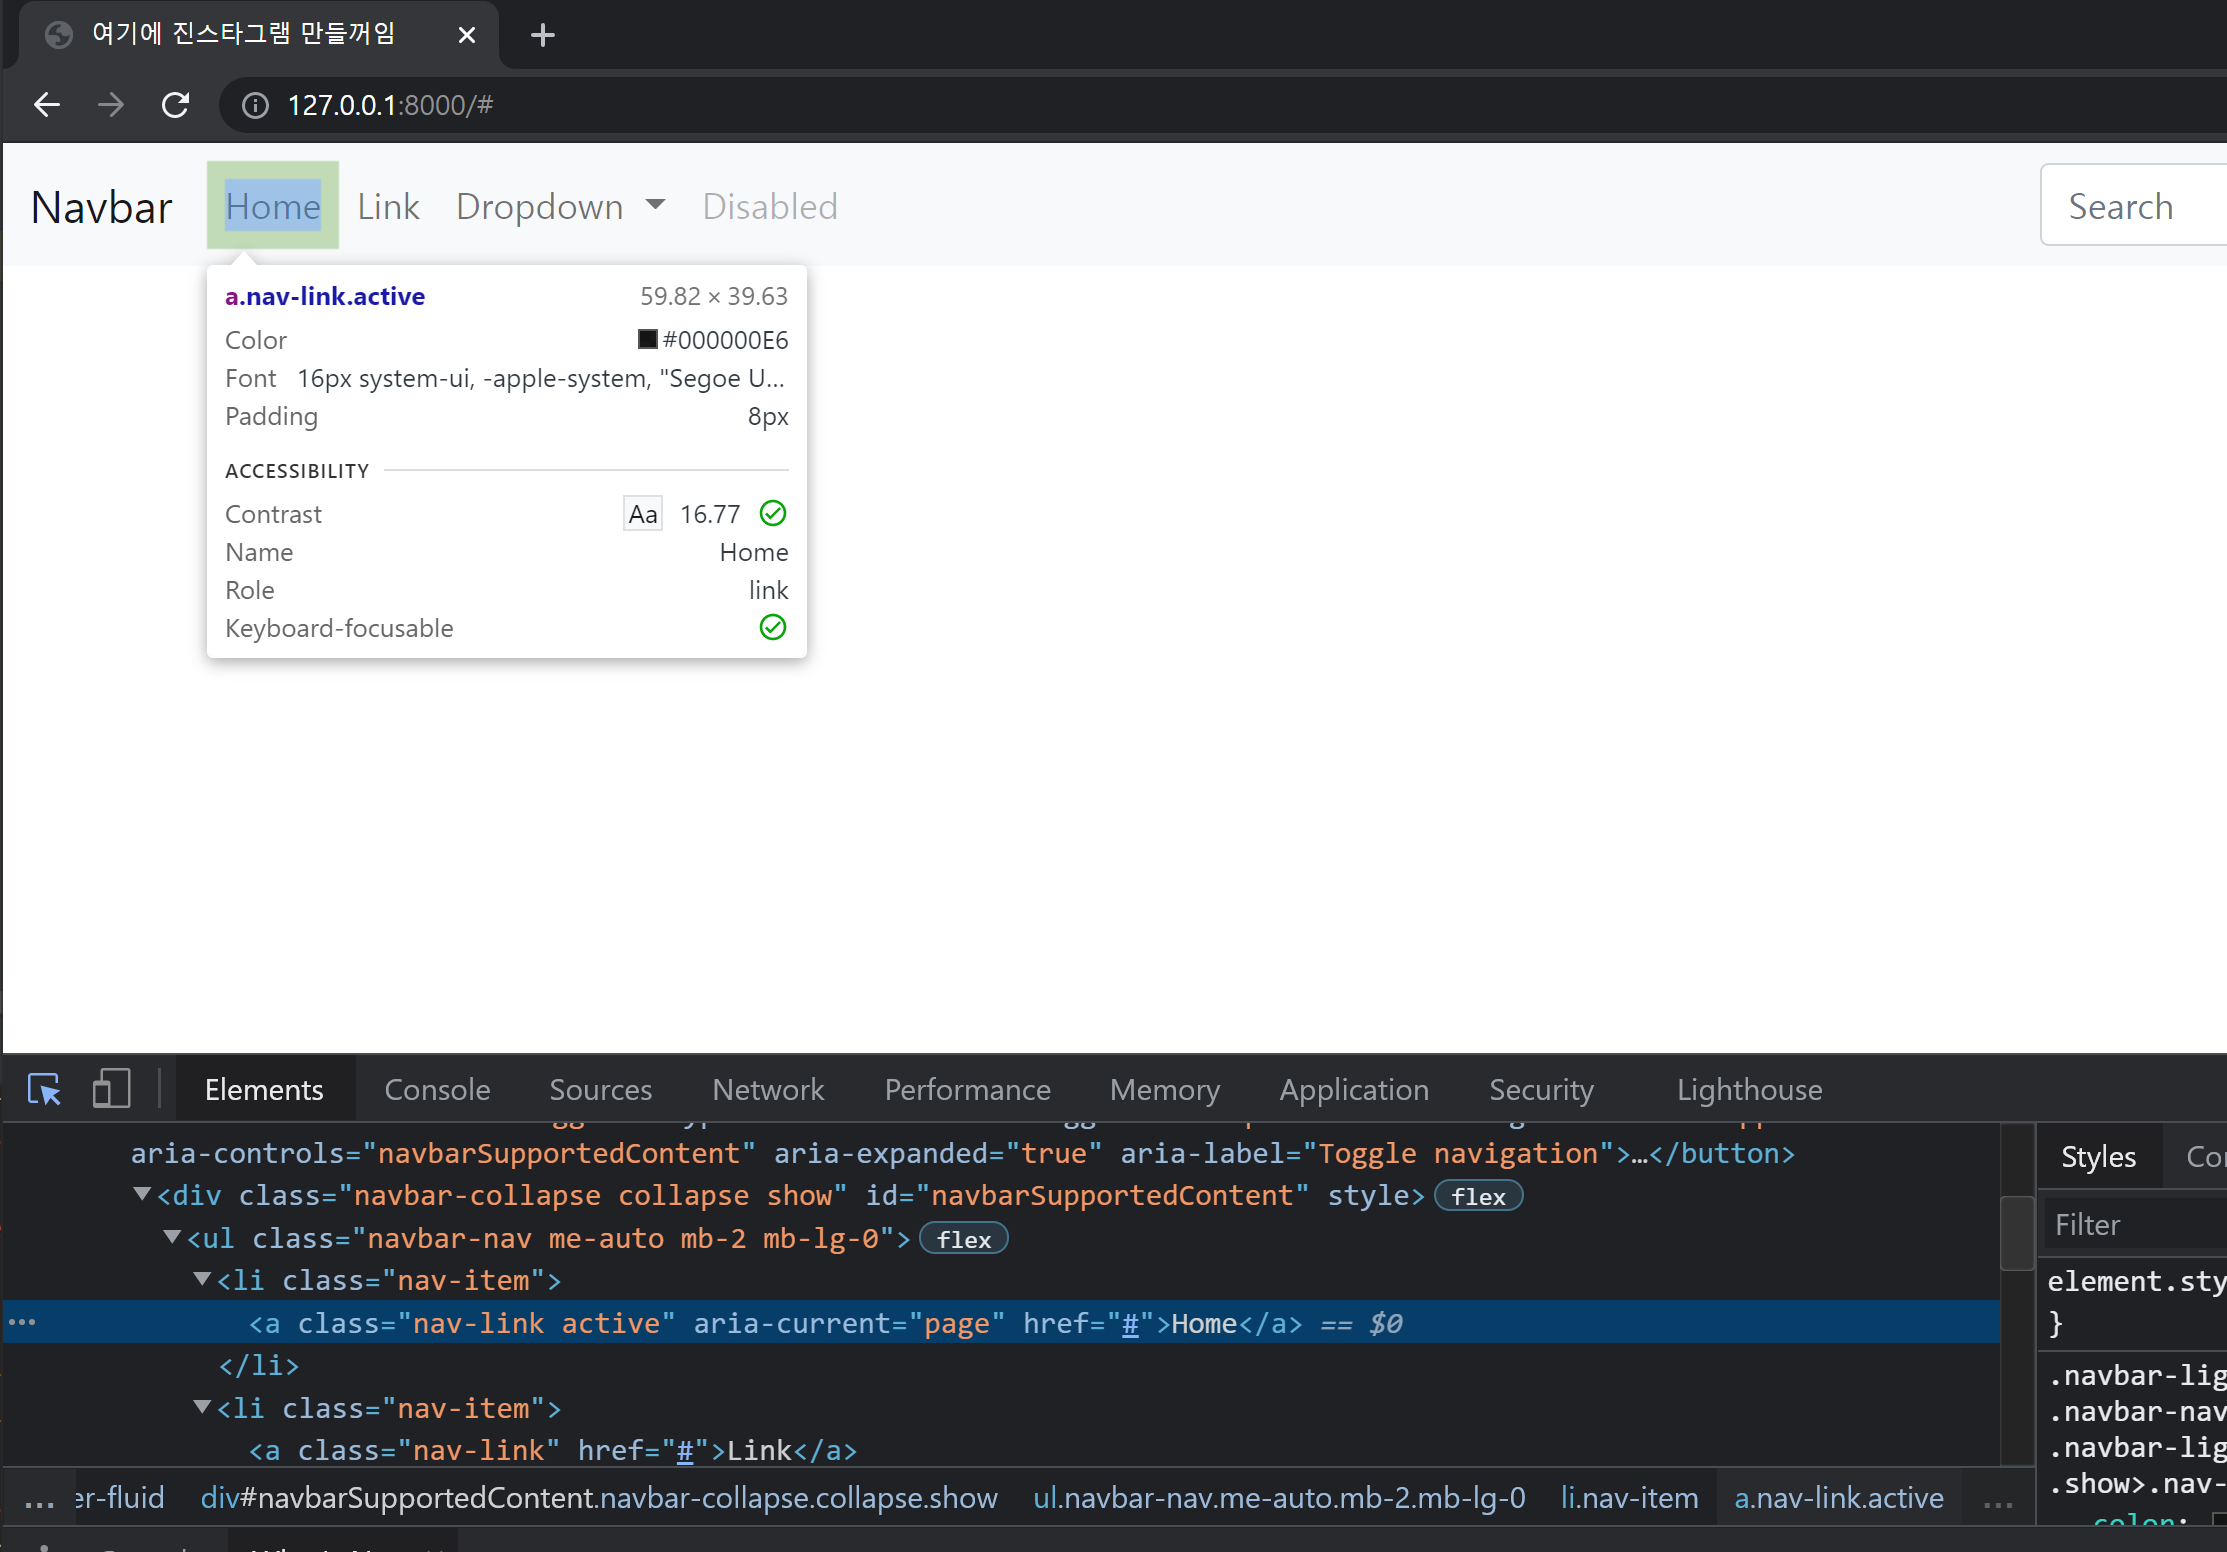Close the current browser tab
2227x1552 pixels.
[x=466, y=35]
